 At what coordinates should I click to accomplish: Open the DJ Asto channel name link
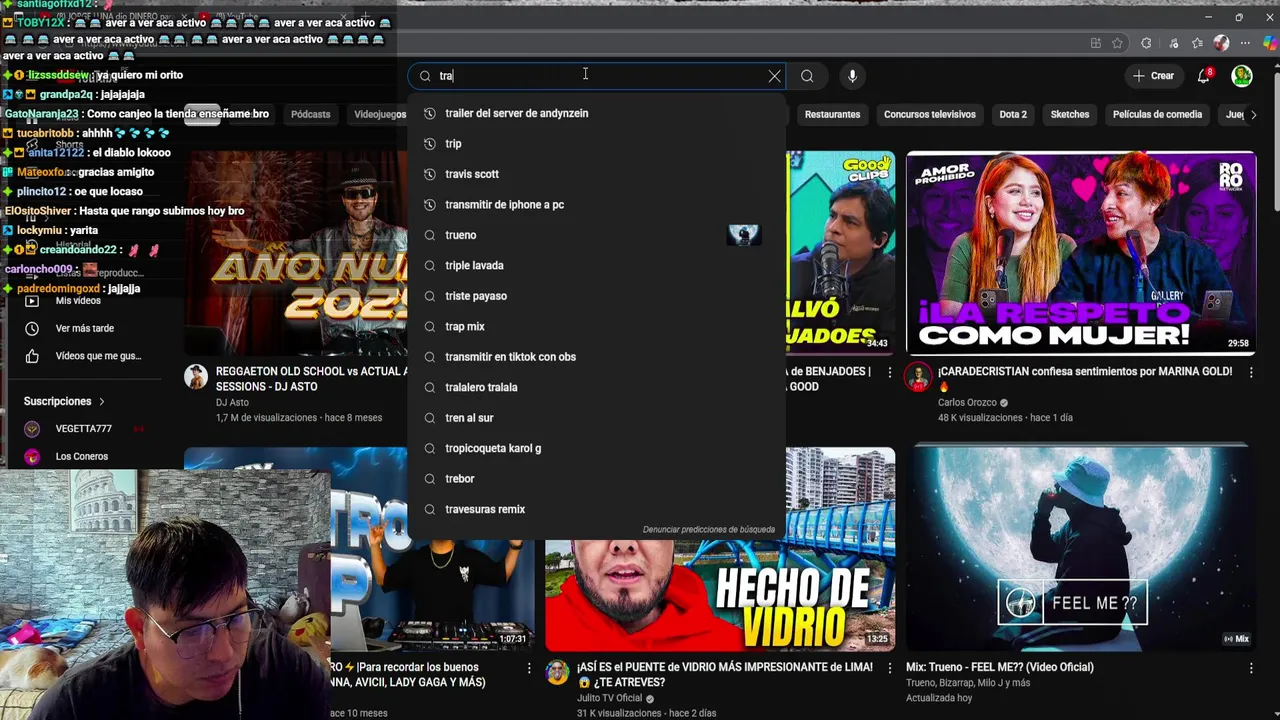[x=232, y=403]
